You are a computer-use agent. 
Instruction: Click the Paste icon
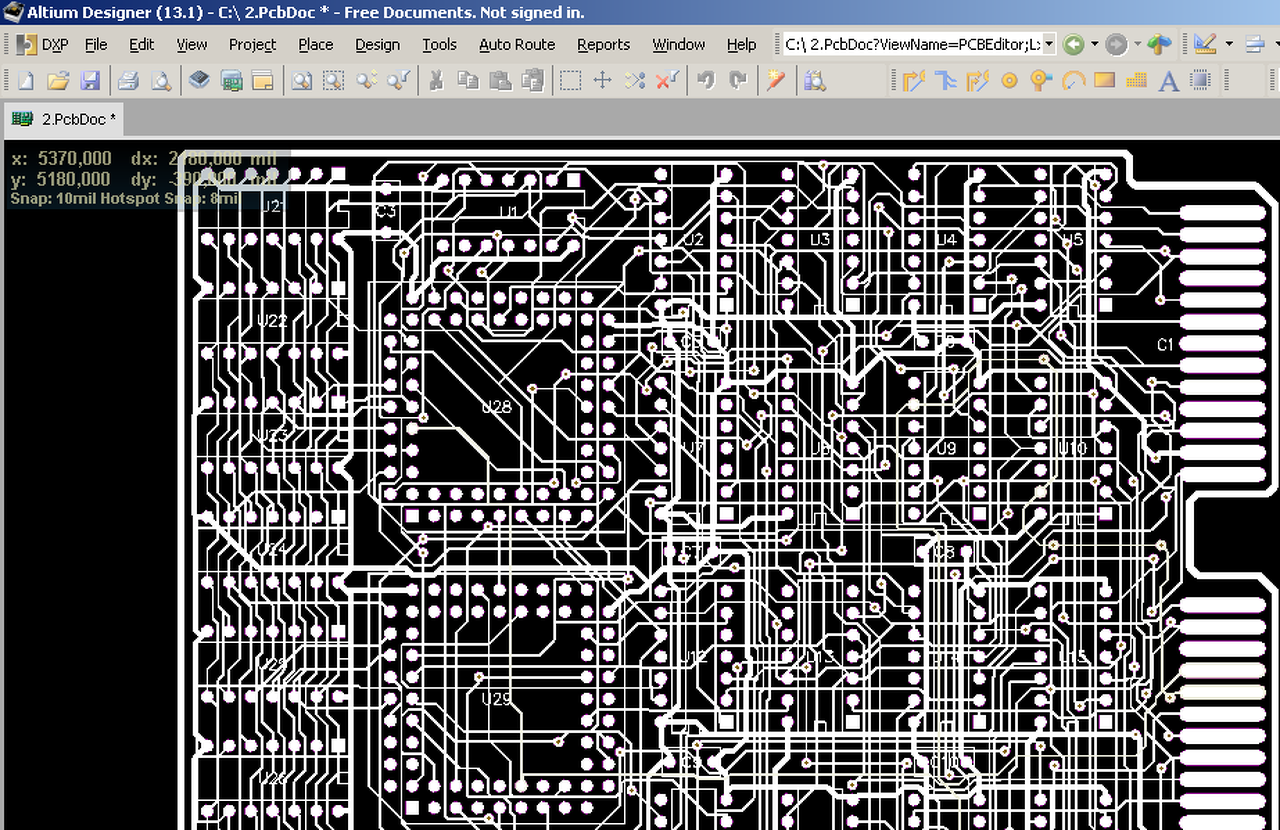(x=501, y=81)
